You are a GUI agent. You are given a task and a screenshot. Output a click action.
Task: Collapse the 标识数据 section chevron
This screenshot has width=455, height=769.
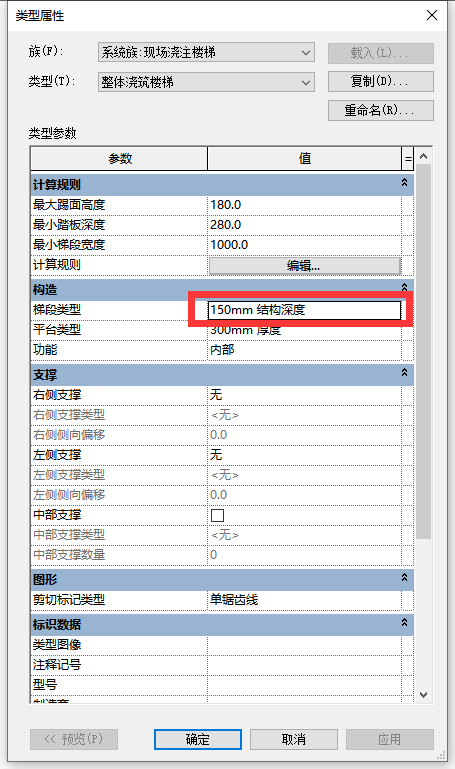coord(404,622)
